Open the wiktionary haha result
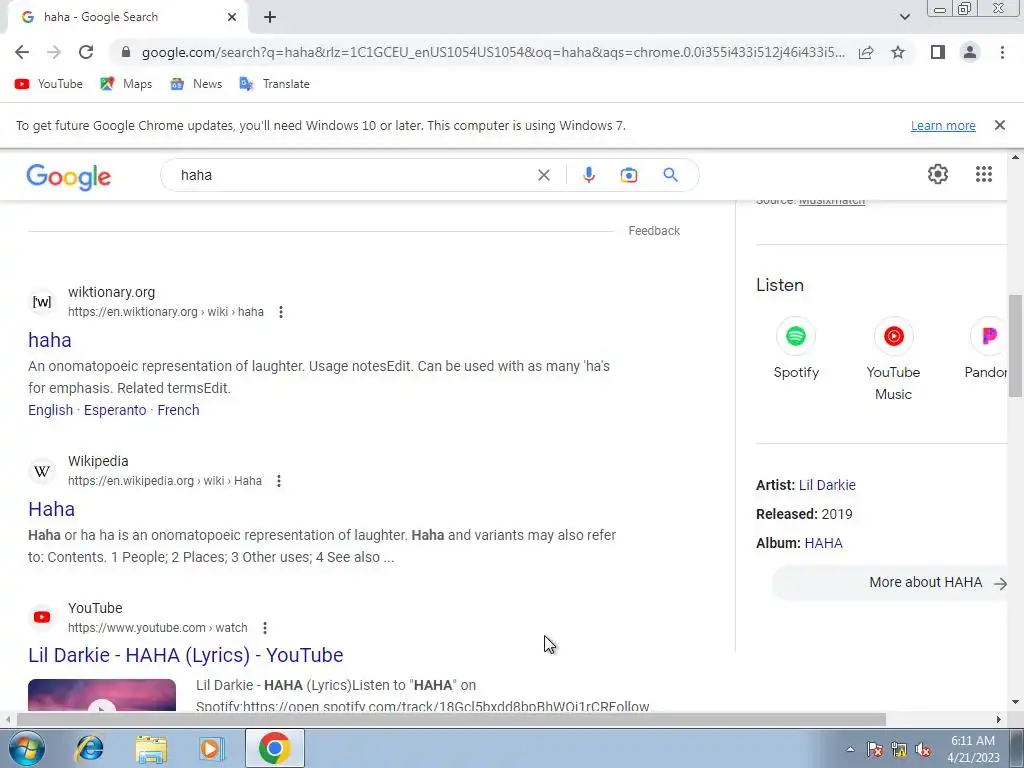 click(50, 340)
